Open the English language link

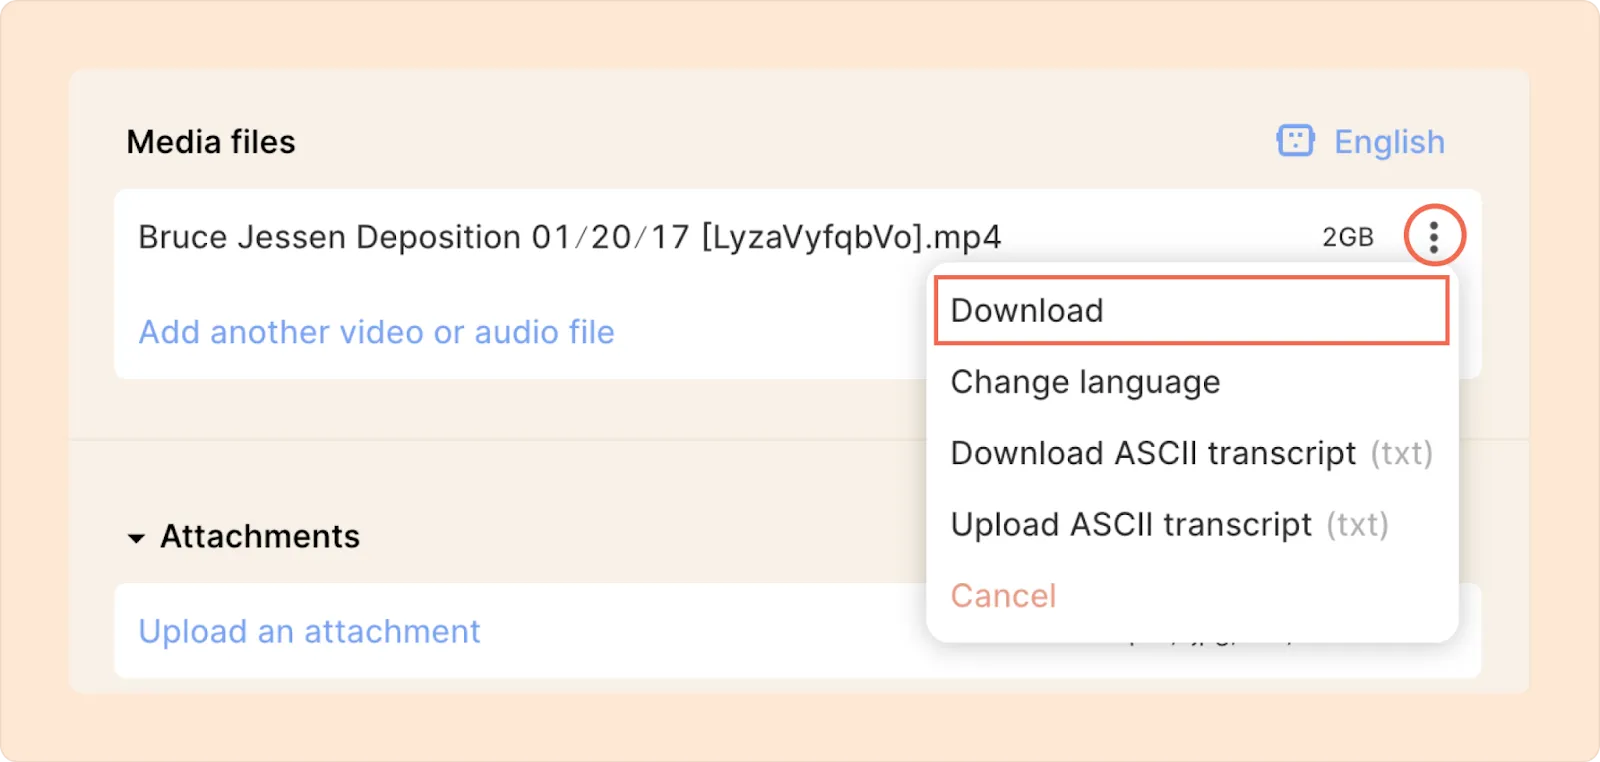(x=1389, y=142)
